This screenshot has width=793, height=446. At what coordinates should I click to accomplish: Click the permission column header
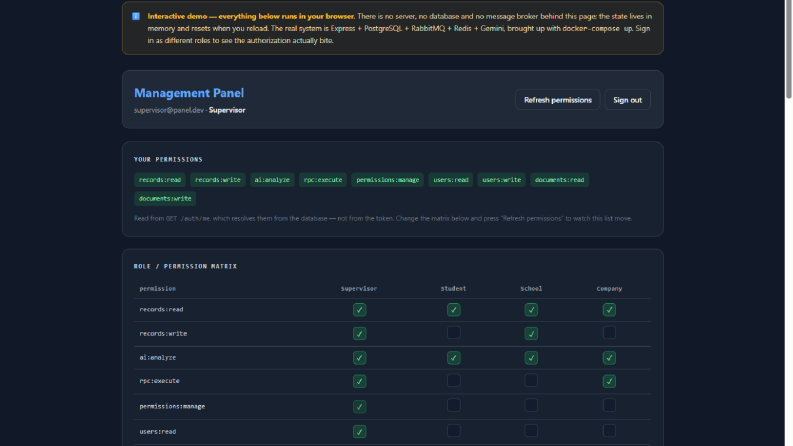point(158,289)
